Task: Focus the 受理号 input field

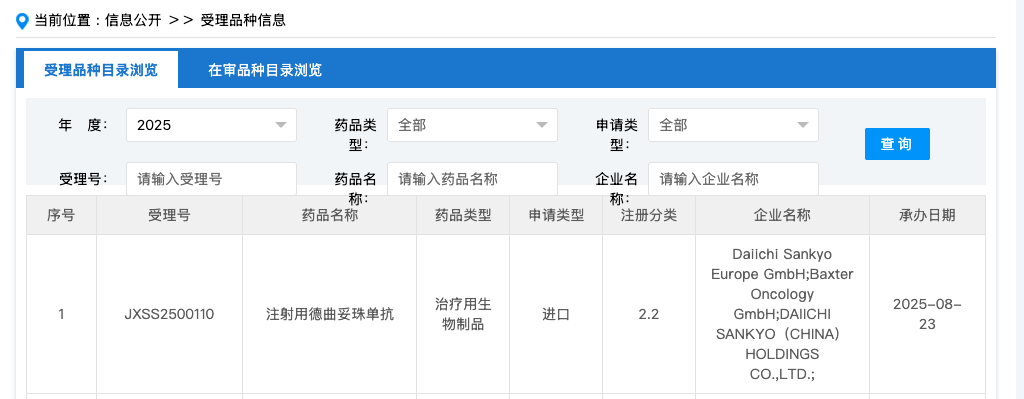Action: click(211, 179)
